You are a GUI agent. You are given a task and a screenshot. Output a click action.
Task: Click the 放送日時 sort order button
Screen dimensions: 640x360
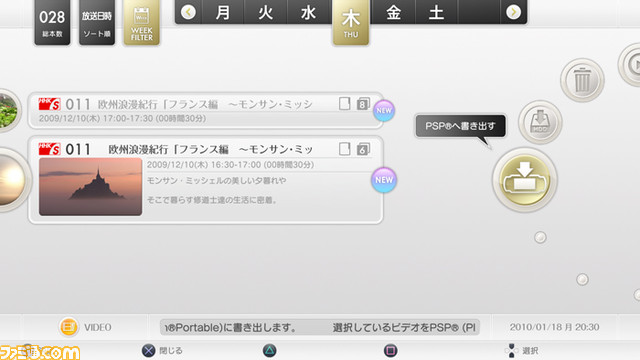click(x=97, y=22)
